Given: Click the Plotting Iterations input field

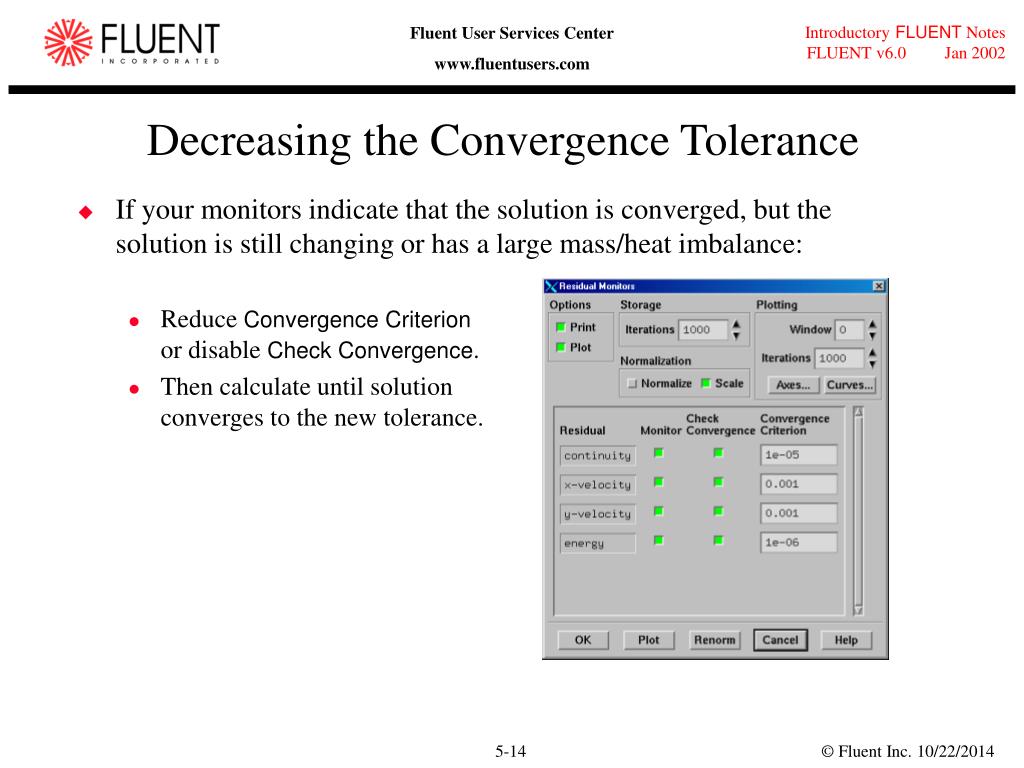Looking at the screenshot, I should coord(839,359).
